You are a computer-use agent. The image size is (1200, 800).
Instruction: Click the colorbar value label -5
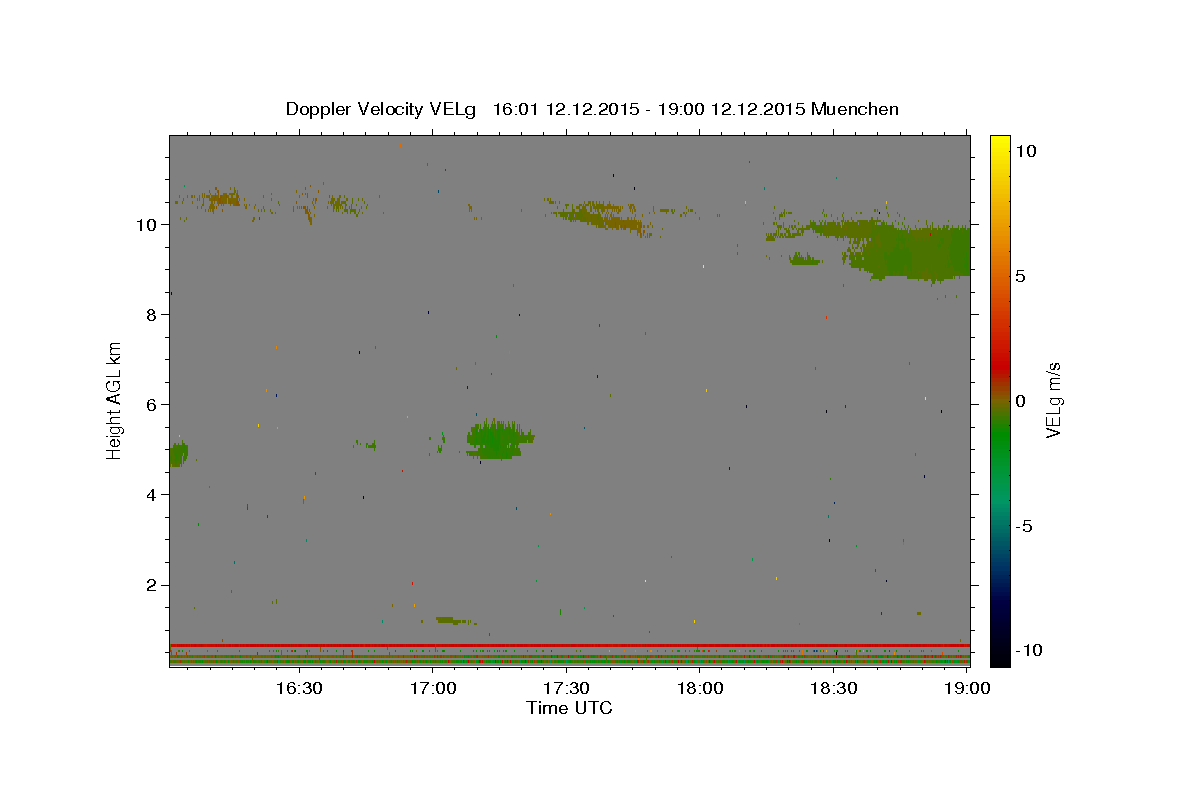click(1024, 526)
